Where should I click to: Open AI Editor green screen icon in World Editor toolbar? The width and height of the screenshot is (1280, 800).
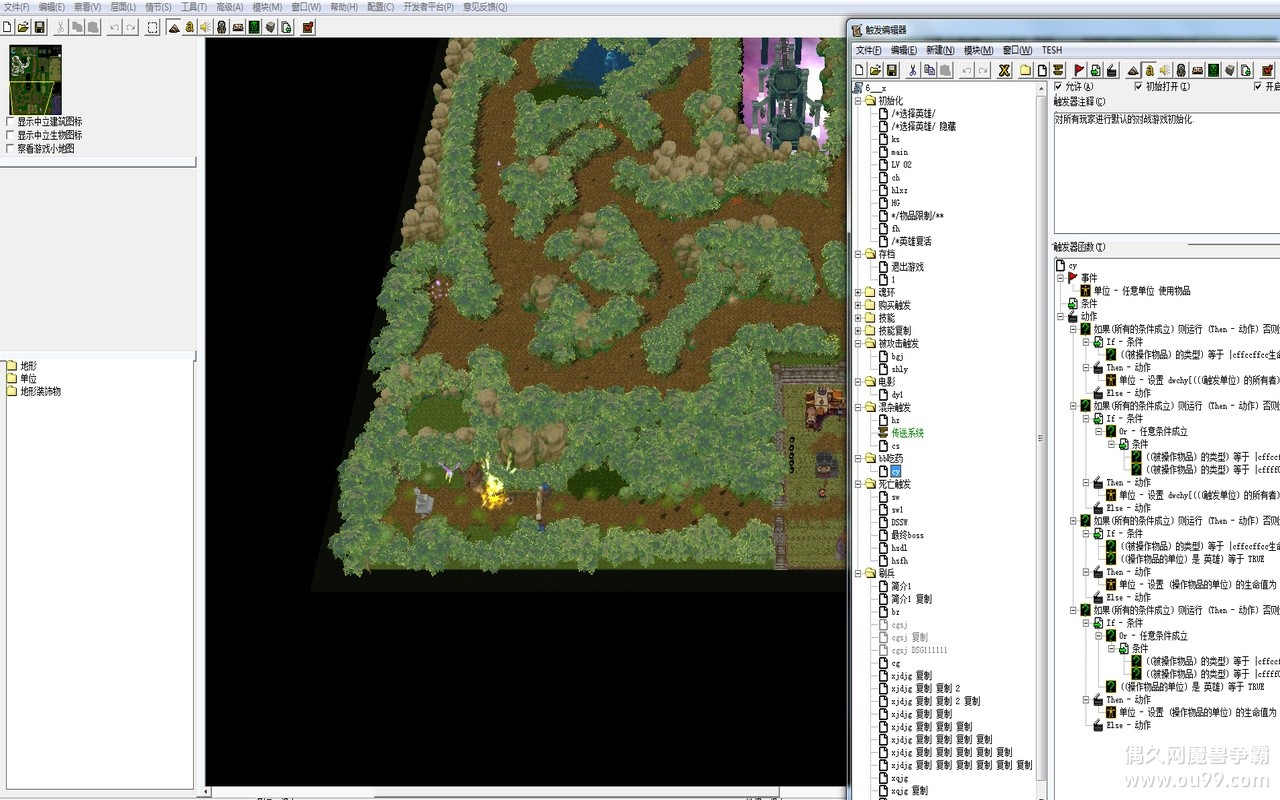(254, 27)
